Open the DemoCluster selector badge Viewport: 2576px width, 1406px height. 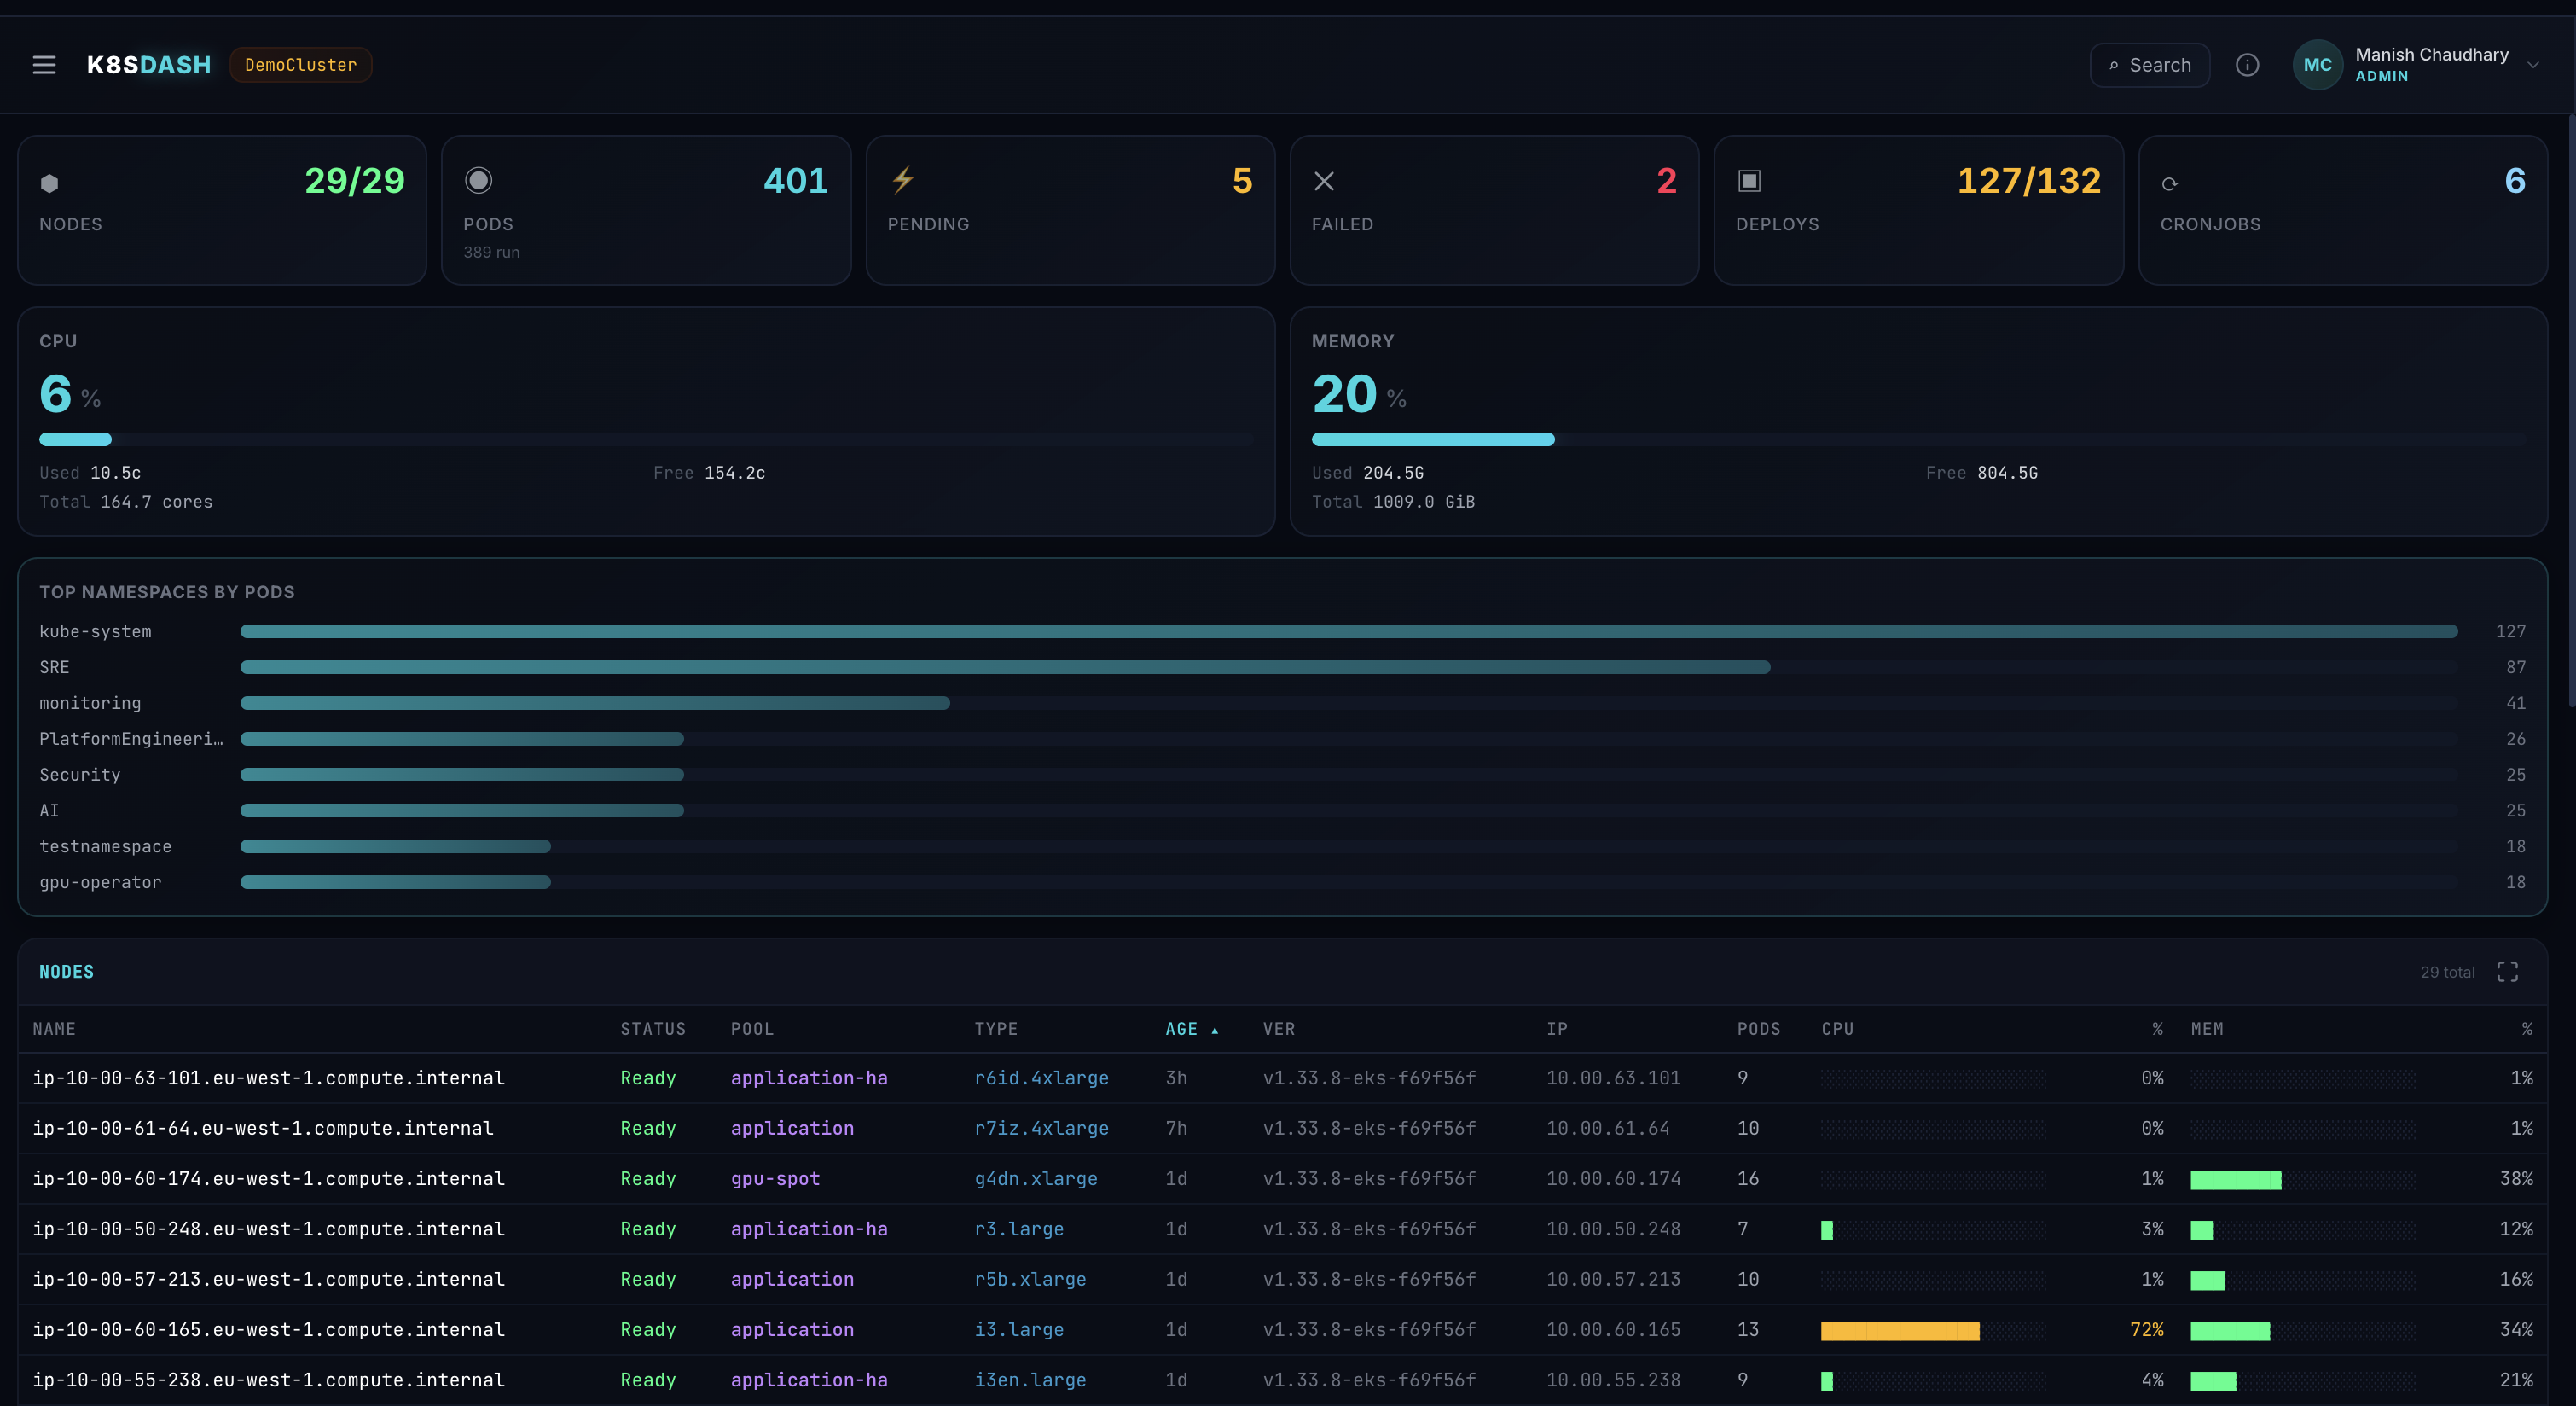coord(300,64)
